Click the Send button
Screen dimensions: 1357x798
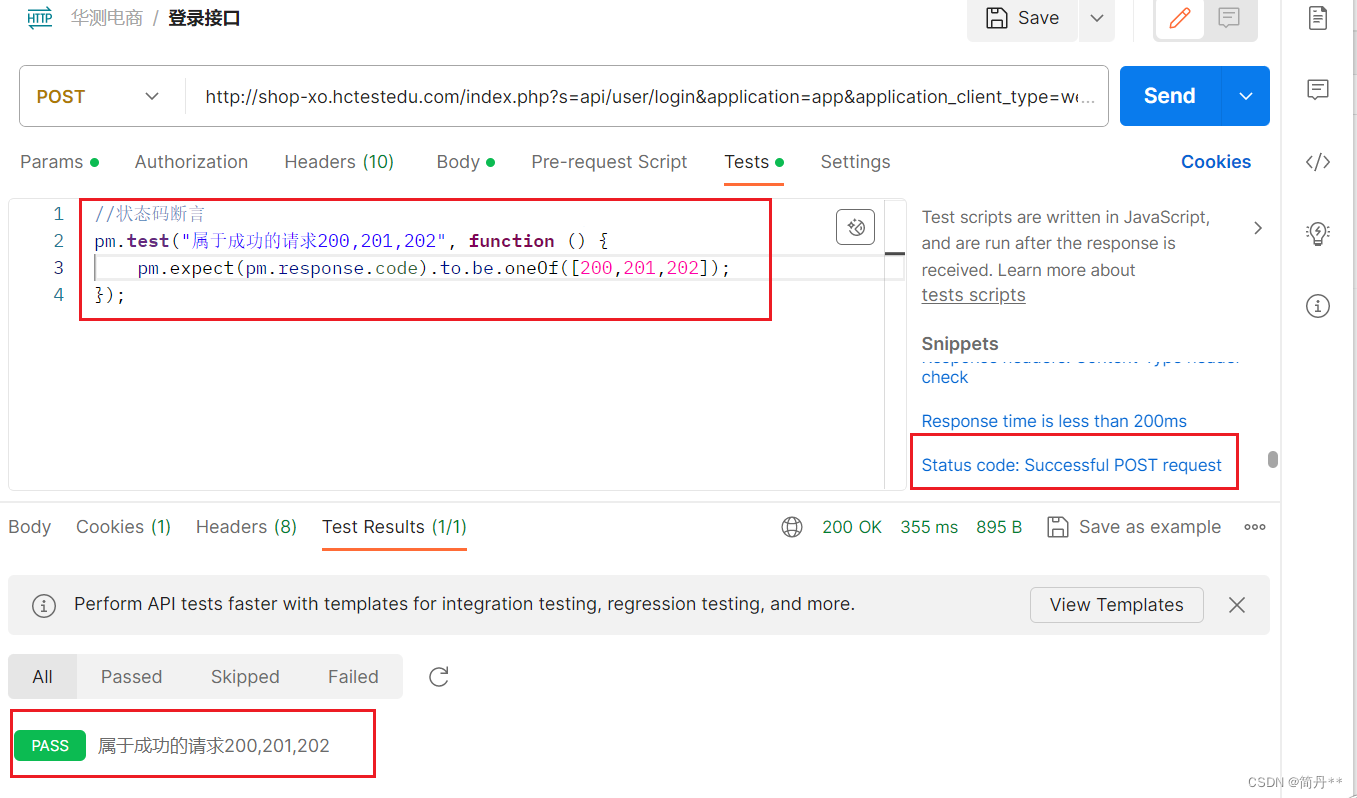(1170, 96)
